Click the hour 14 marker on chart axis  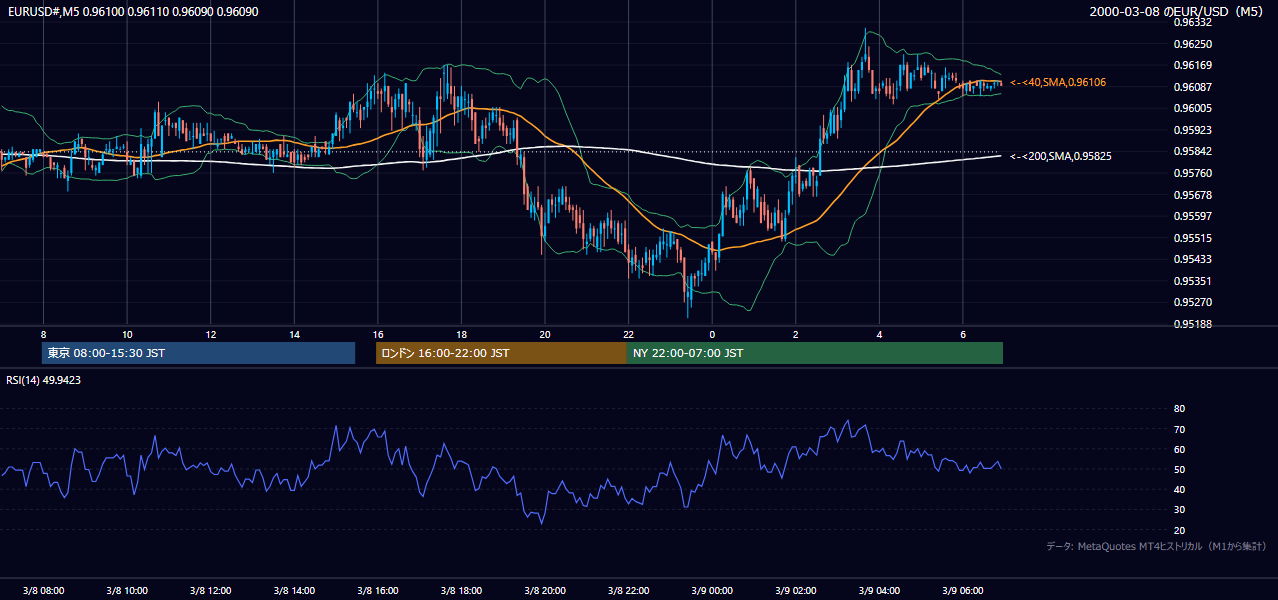294,334
